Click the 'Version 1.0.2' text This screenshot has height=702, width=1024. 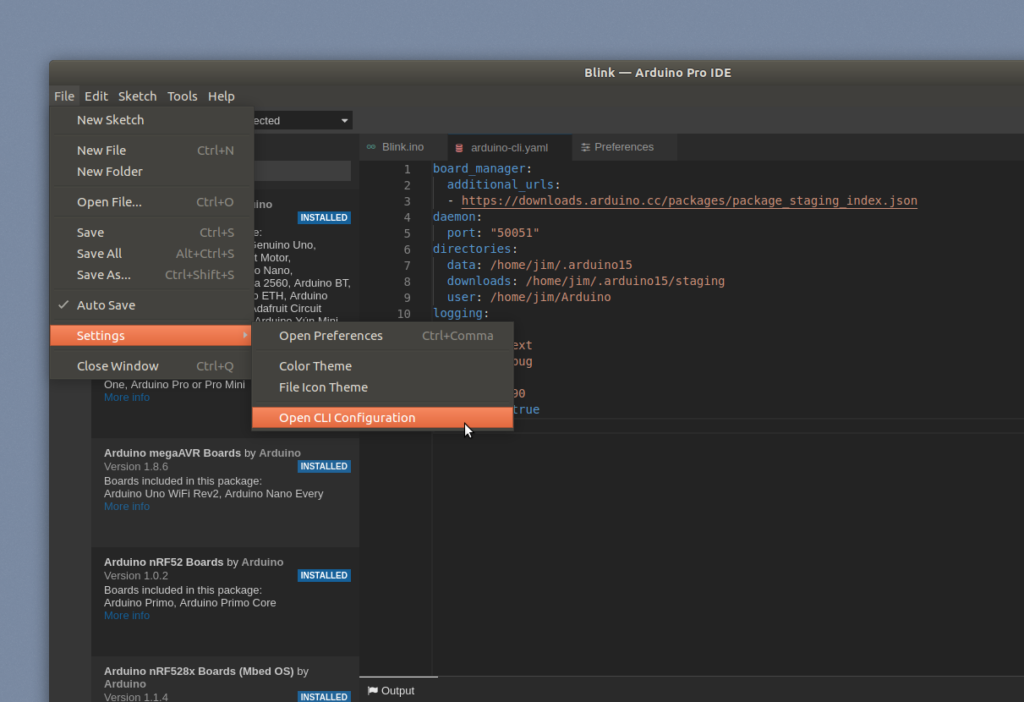click(136, 575)
